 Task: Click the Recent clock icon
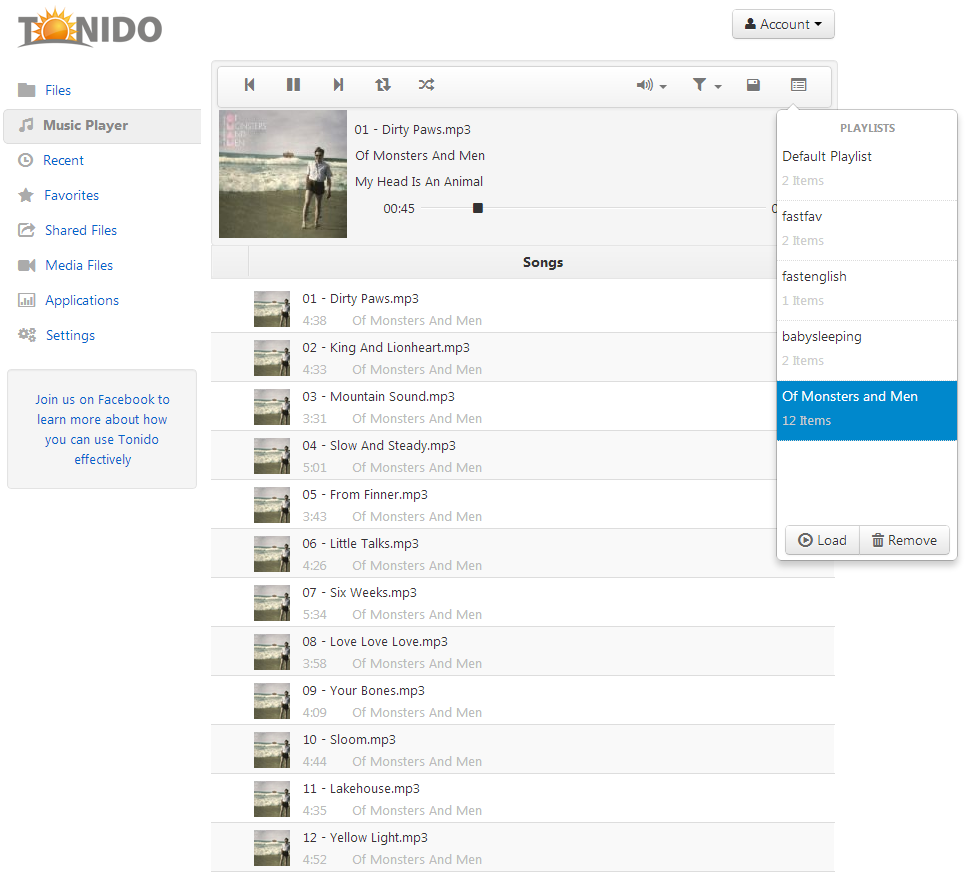pos(25,161)
